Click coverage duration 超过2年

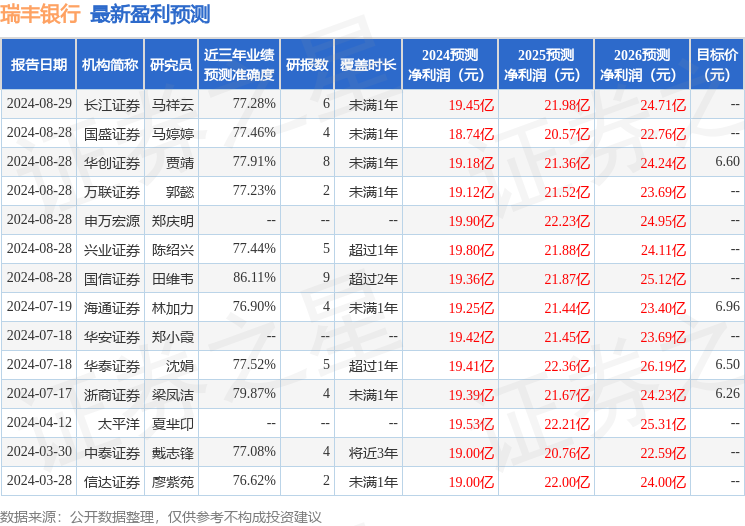point(373,279)
